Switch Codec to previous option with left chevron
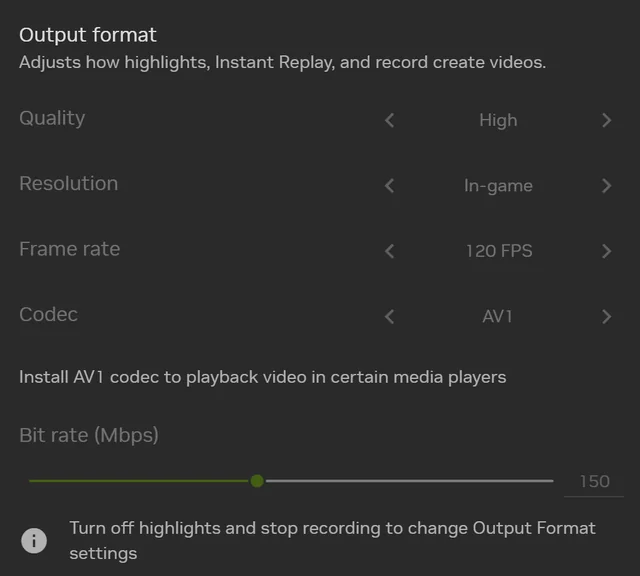The width and height of the screenshot is (640, 576). coord(390,316)
